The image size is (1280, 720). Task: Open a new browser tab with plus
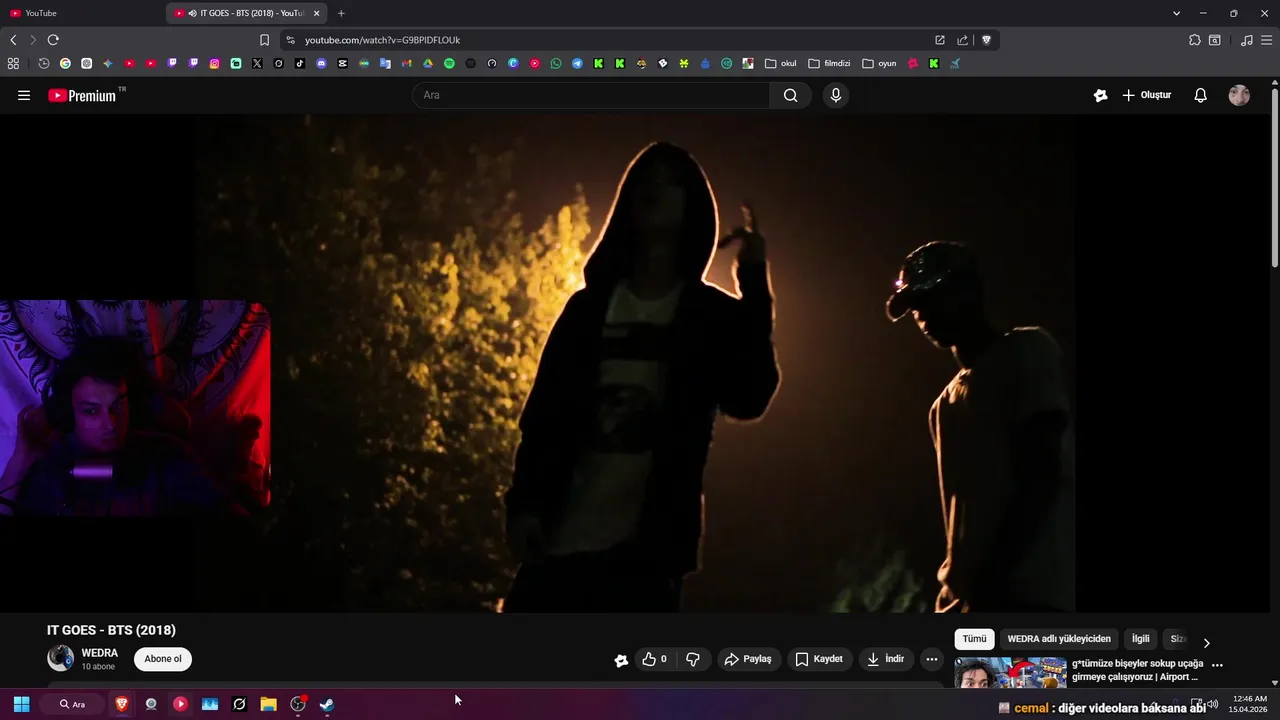pyautogui.click(x=341, y=13)
